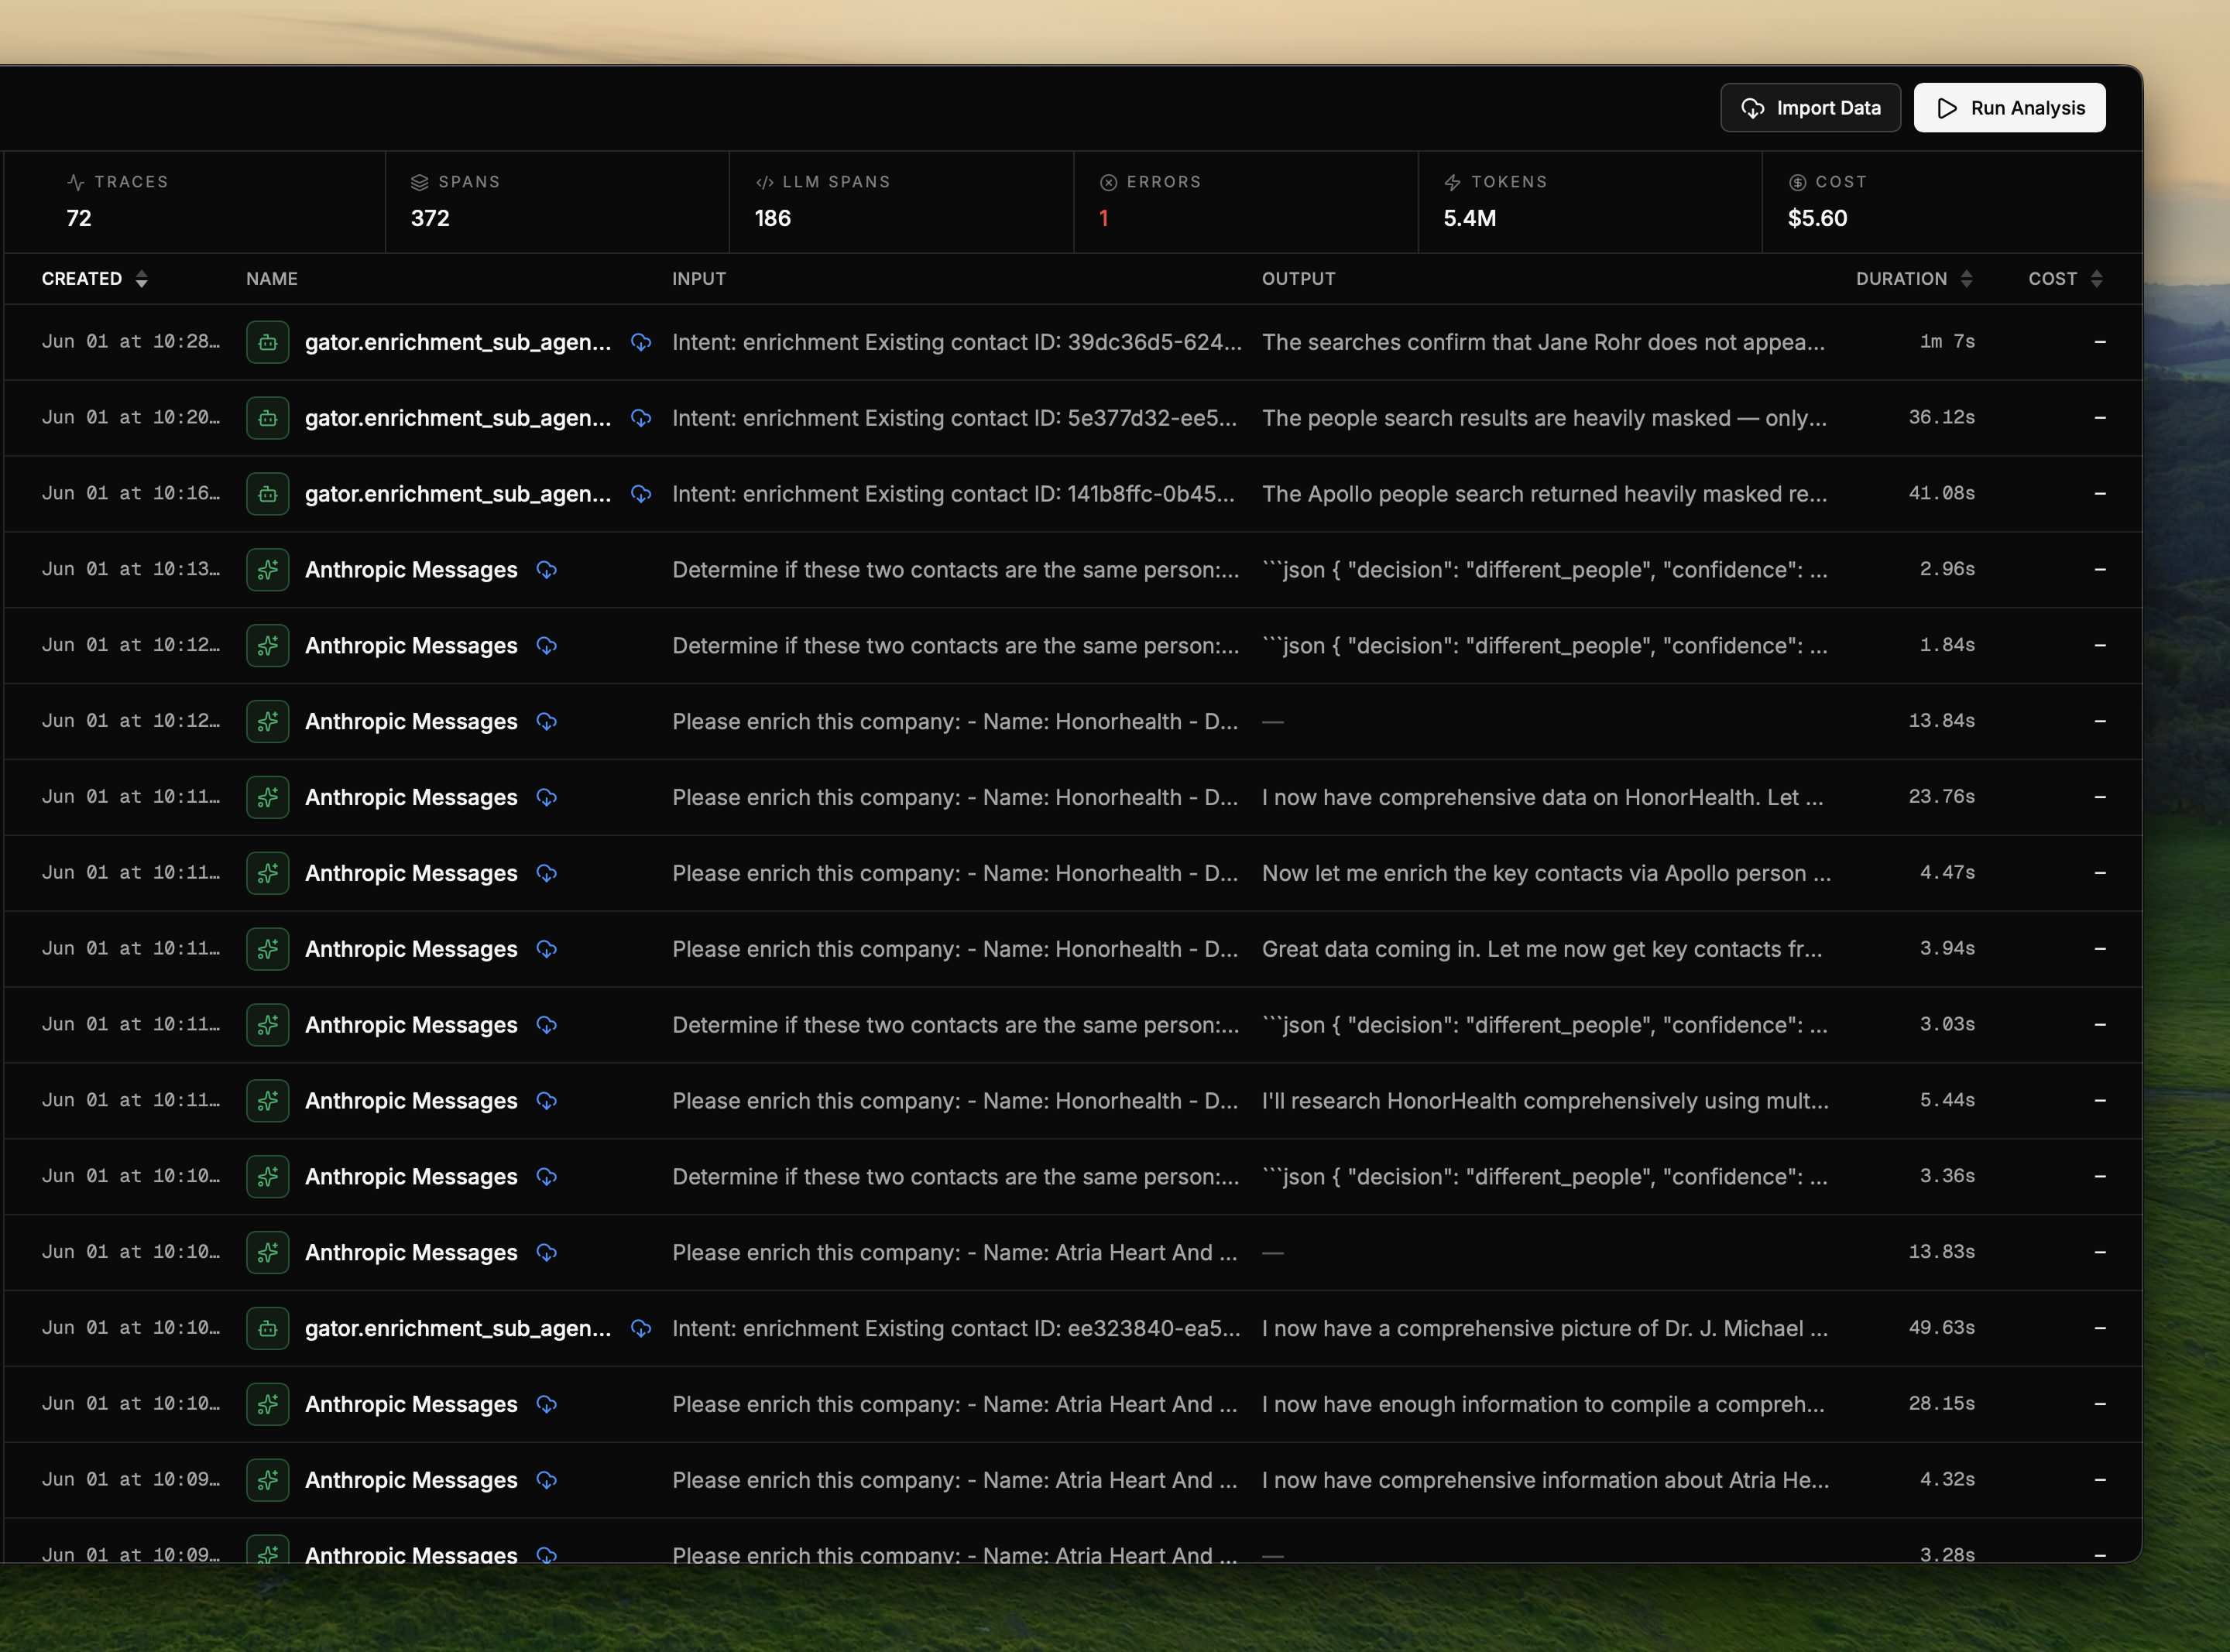
Task: Click the cloud import icon in the 36.12s row
Action: (x=641, y=418)
